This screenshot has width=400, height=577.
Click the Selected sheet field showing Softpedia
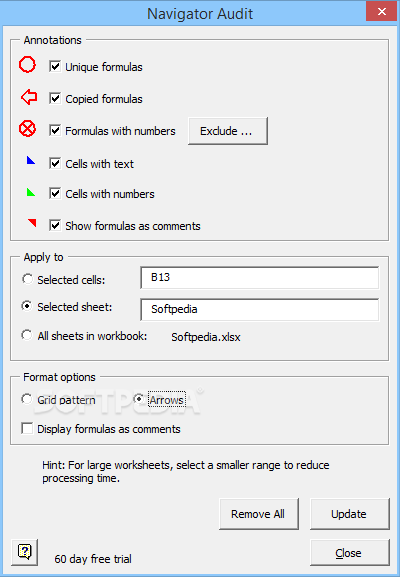[x=259, y=309]
